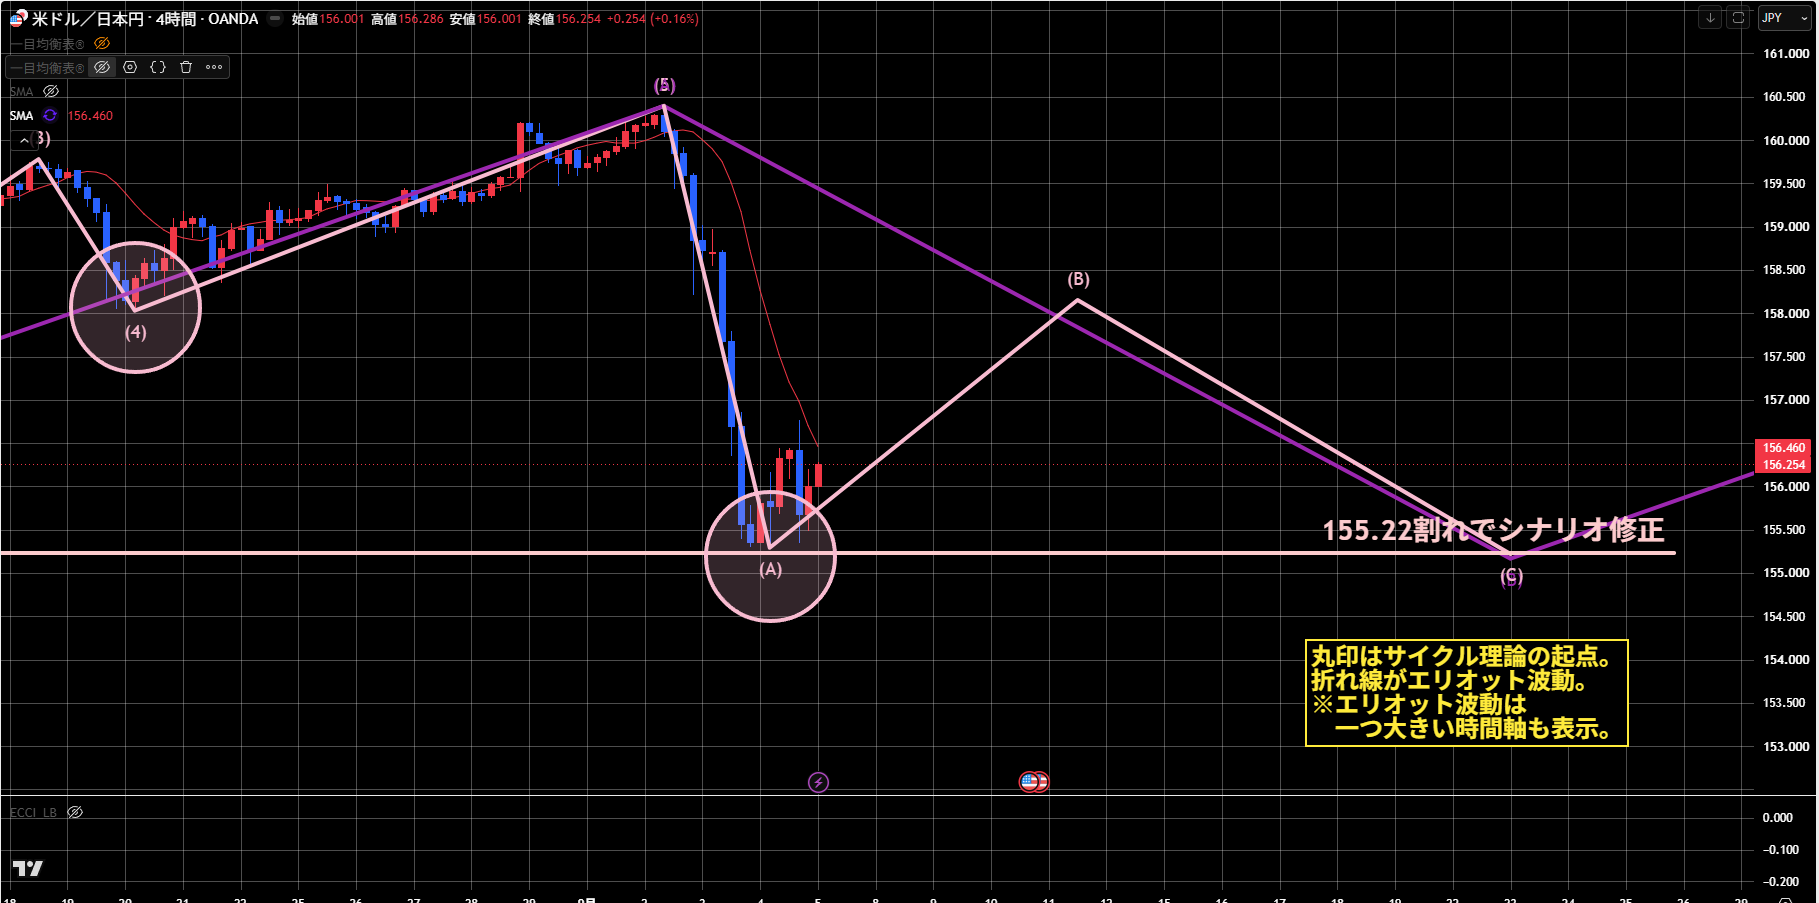
Task: Click the SMA purple refresh icon
Action: [50, 116]
